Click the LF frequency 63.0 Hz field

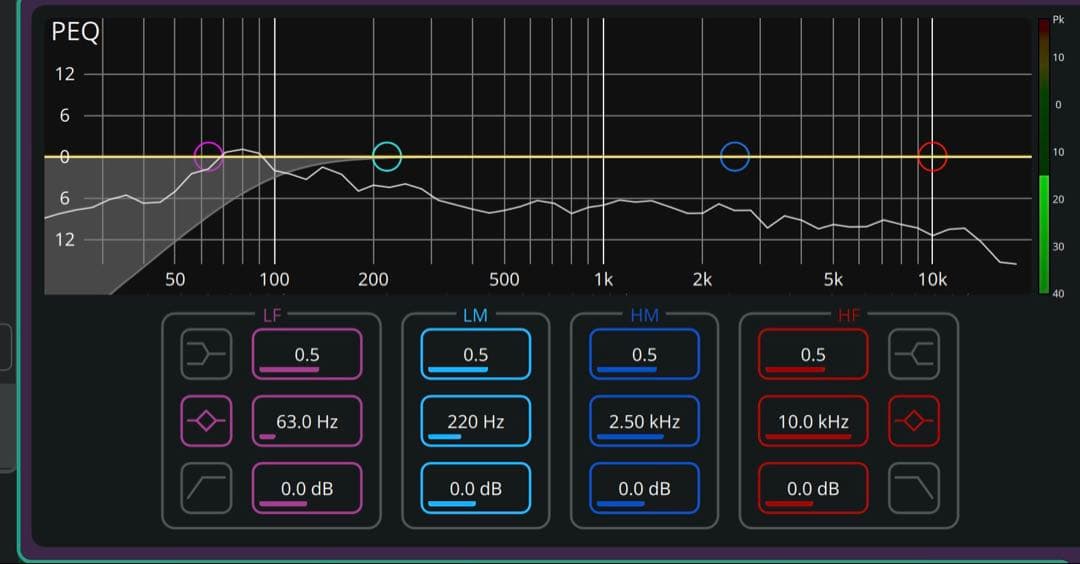click(x=306, y=421)
